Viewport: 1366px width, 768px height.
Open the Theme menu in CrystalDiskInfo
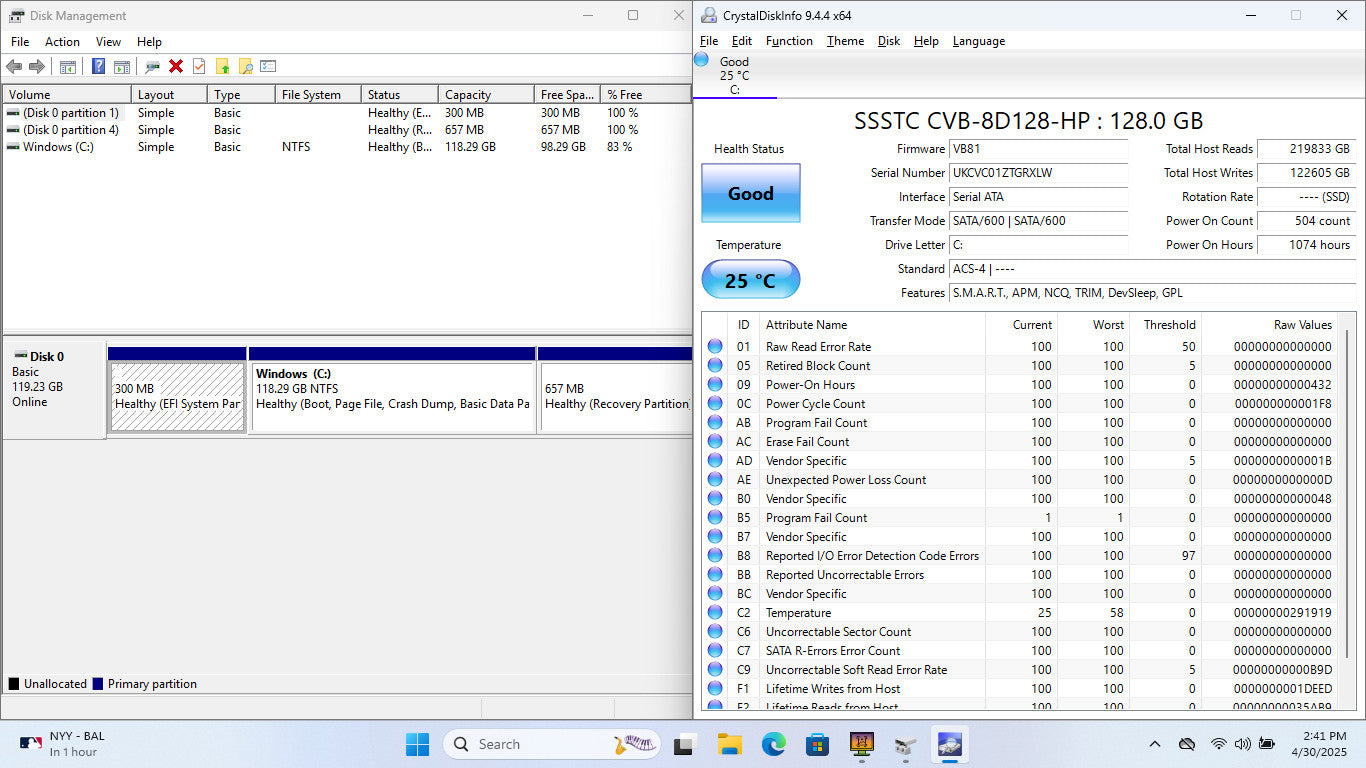tap(845, 41)
